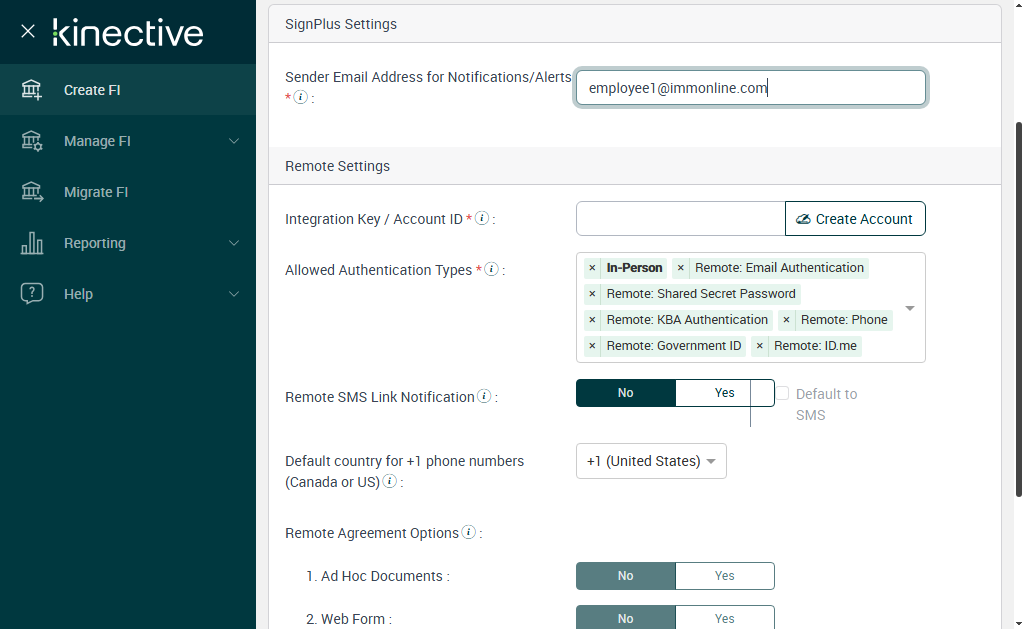Open the +1 (United States) country dropdown
1024x629 pixels.
tap(651, 461)
